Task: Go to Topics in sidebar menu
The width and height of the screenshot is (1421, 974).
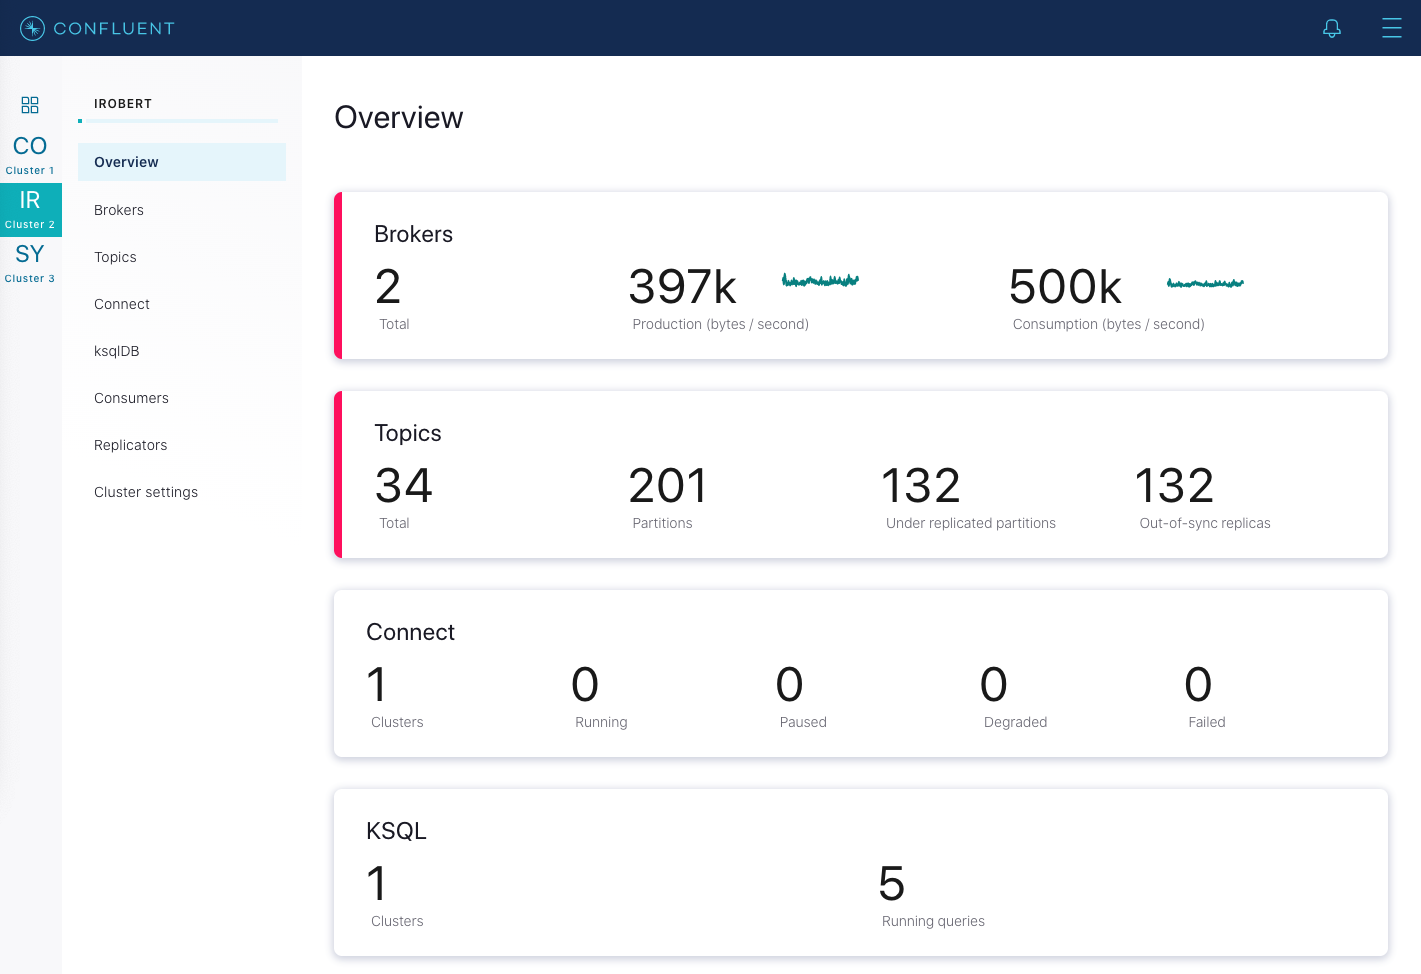Action: point(115,257)
